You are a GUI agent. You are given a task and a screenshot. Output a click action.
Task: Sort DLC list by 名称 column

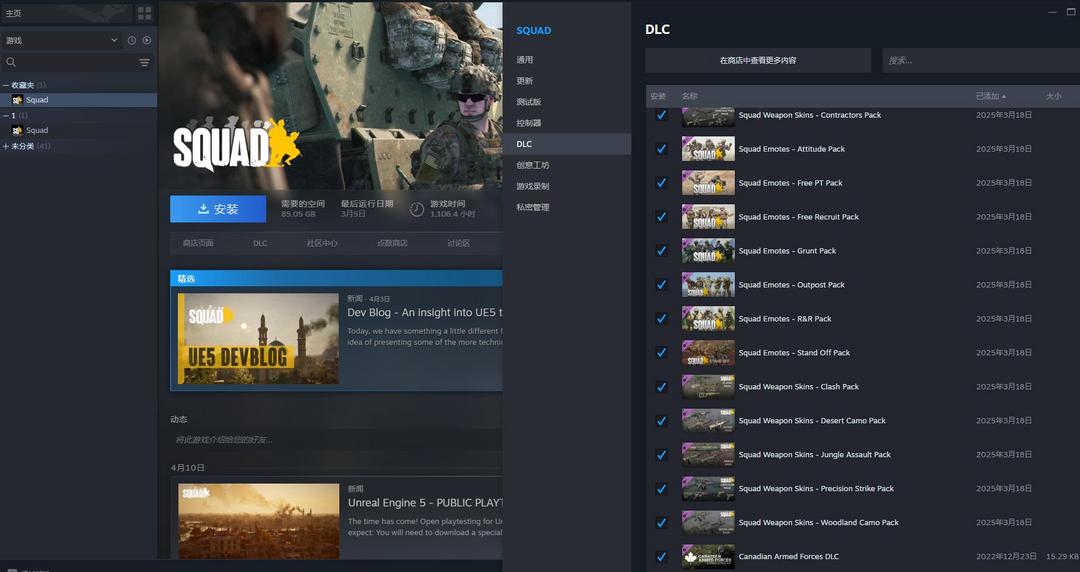[x=689, y=96]
